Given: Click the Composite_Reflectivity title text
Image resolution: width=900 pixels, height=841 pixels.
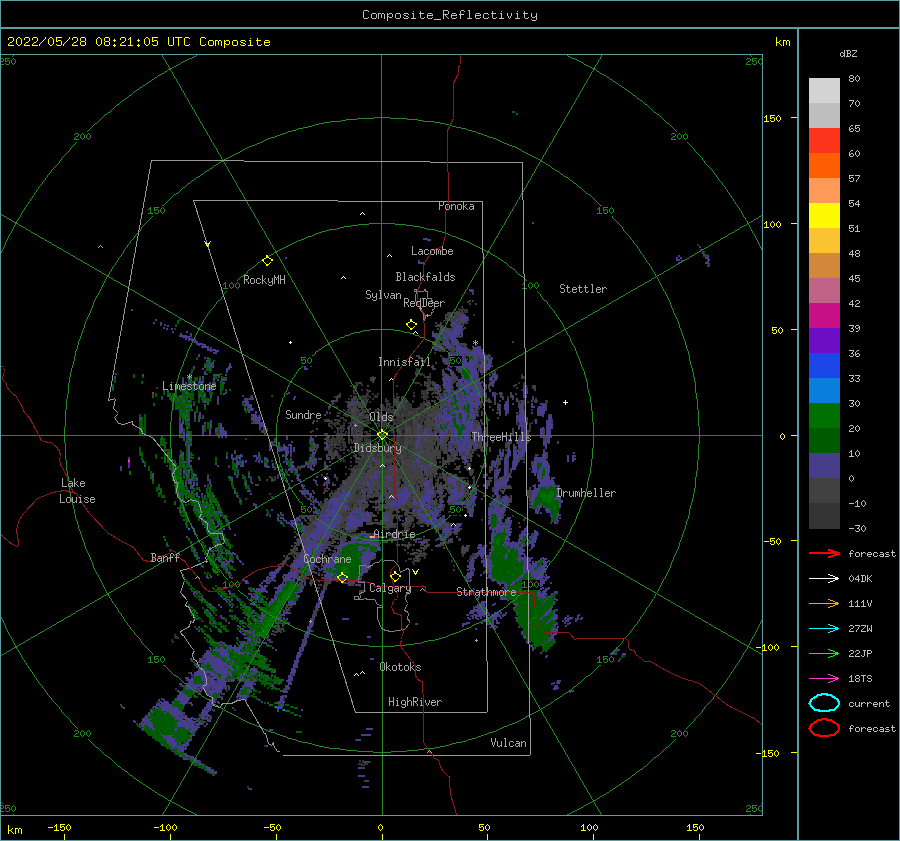Looking at the screenshot, I should tap(449, 15).
